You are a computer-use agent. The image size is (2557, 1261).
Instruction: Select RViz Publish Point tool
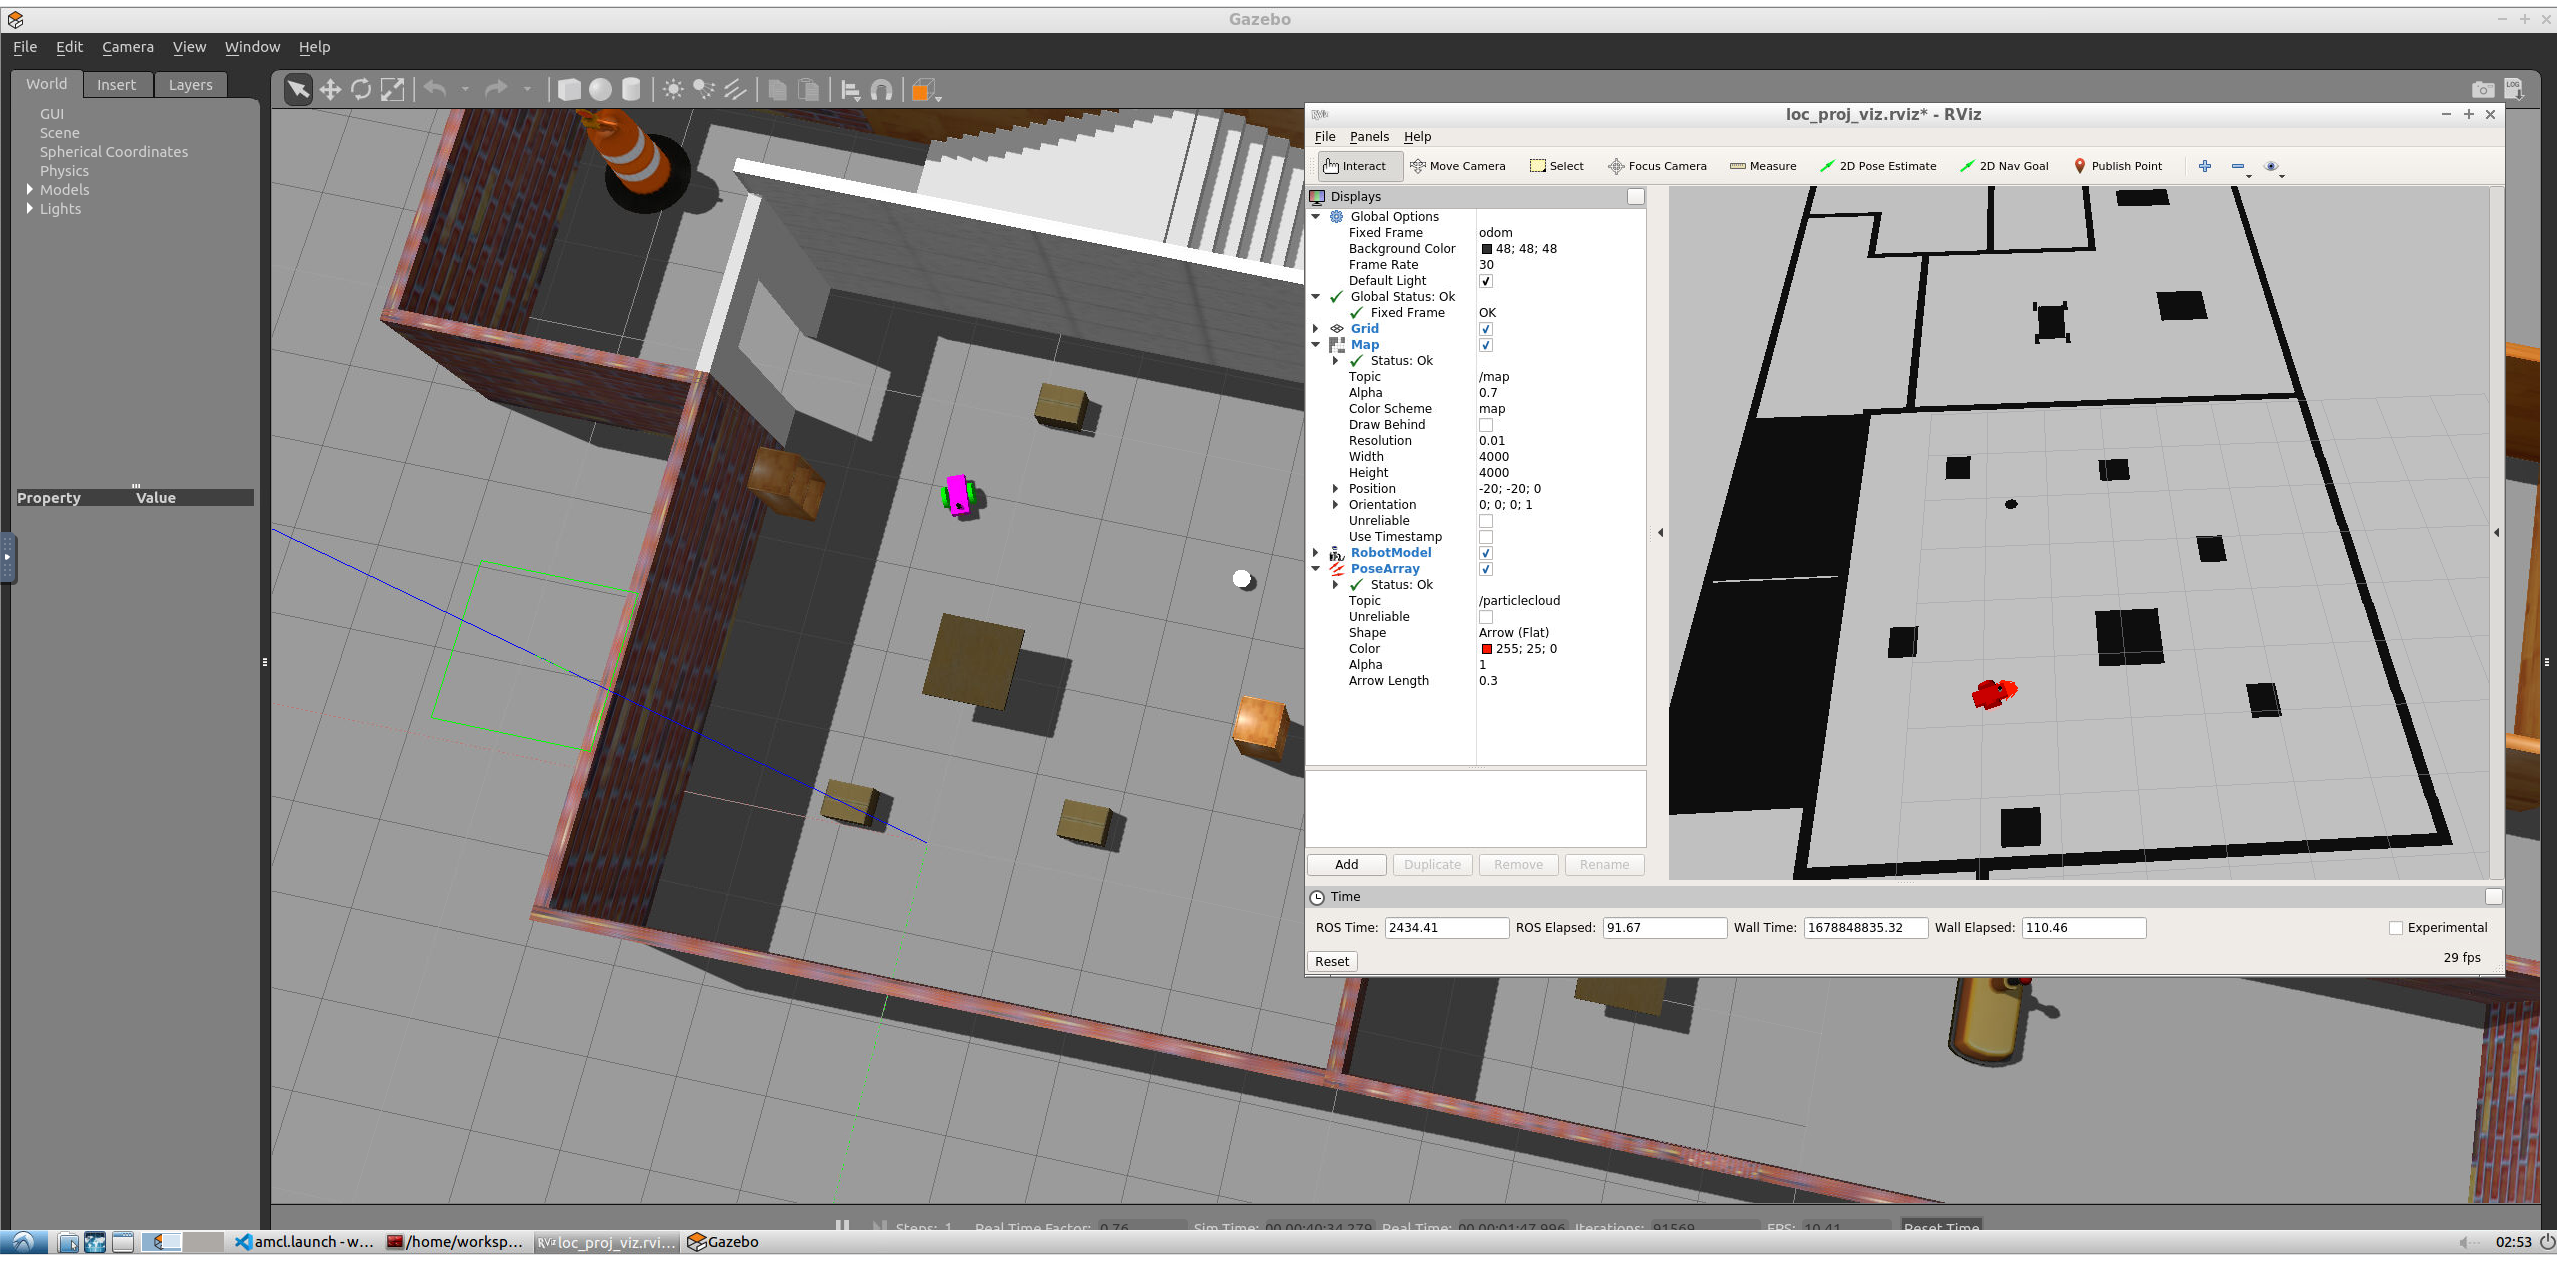click(2117, 166)
